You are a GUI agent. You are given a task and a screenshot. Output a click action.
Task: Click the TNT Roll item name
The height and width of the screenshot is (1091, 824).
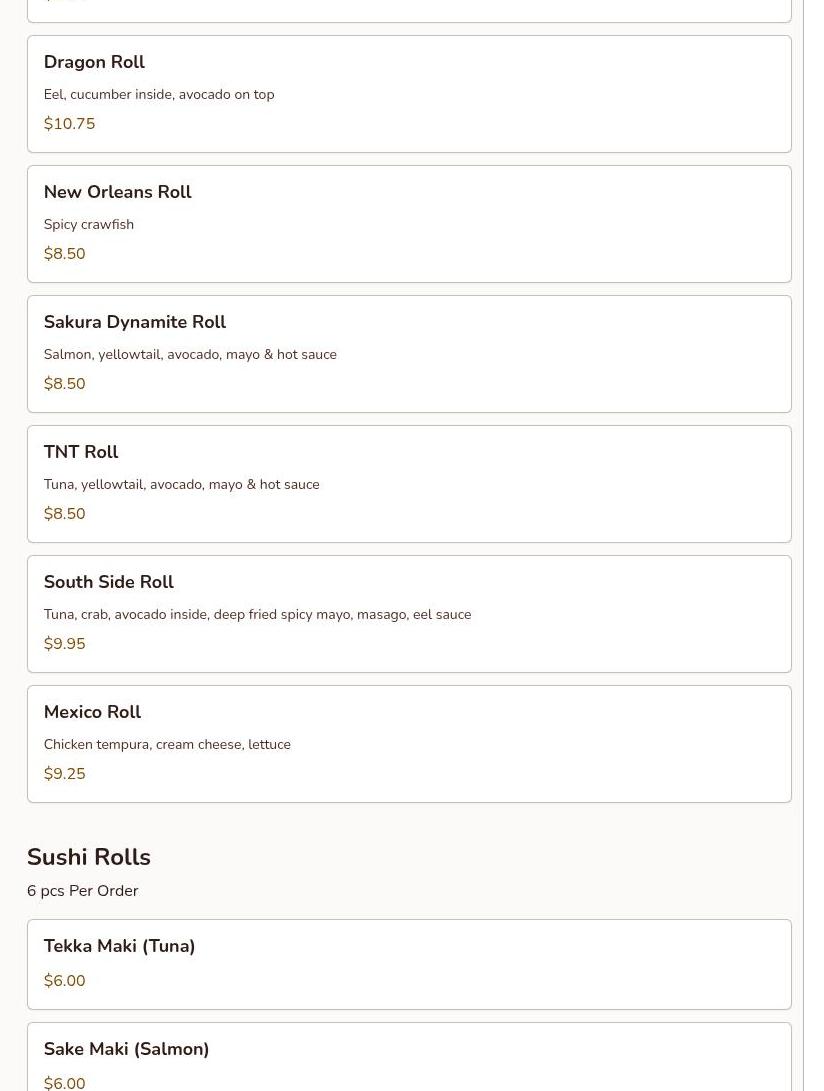coord(81,452)
